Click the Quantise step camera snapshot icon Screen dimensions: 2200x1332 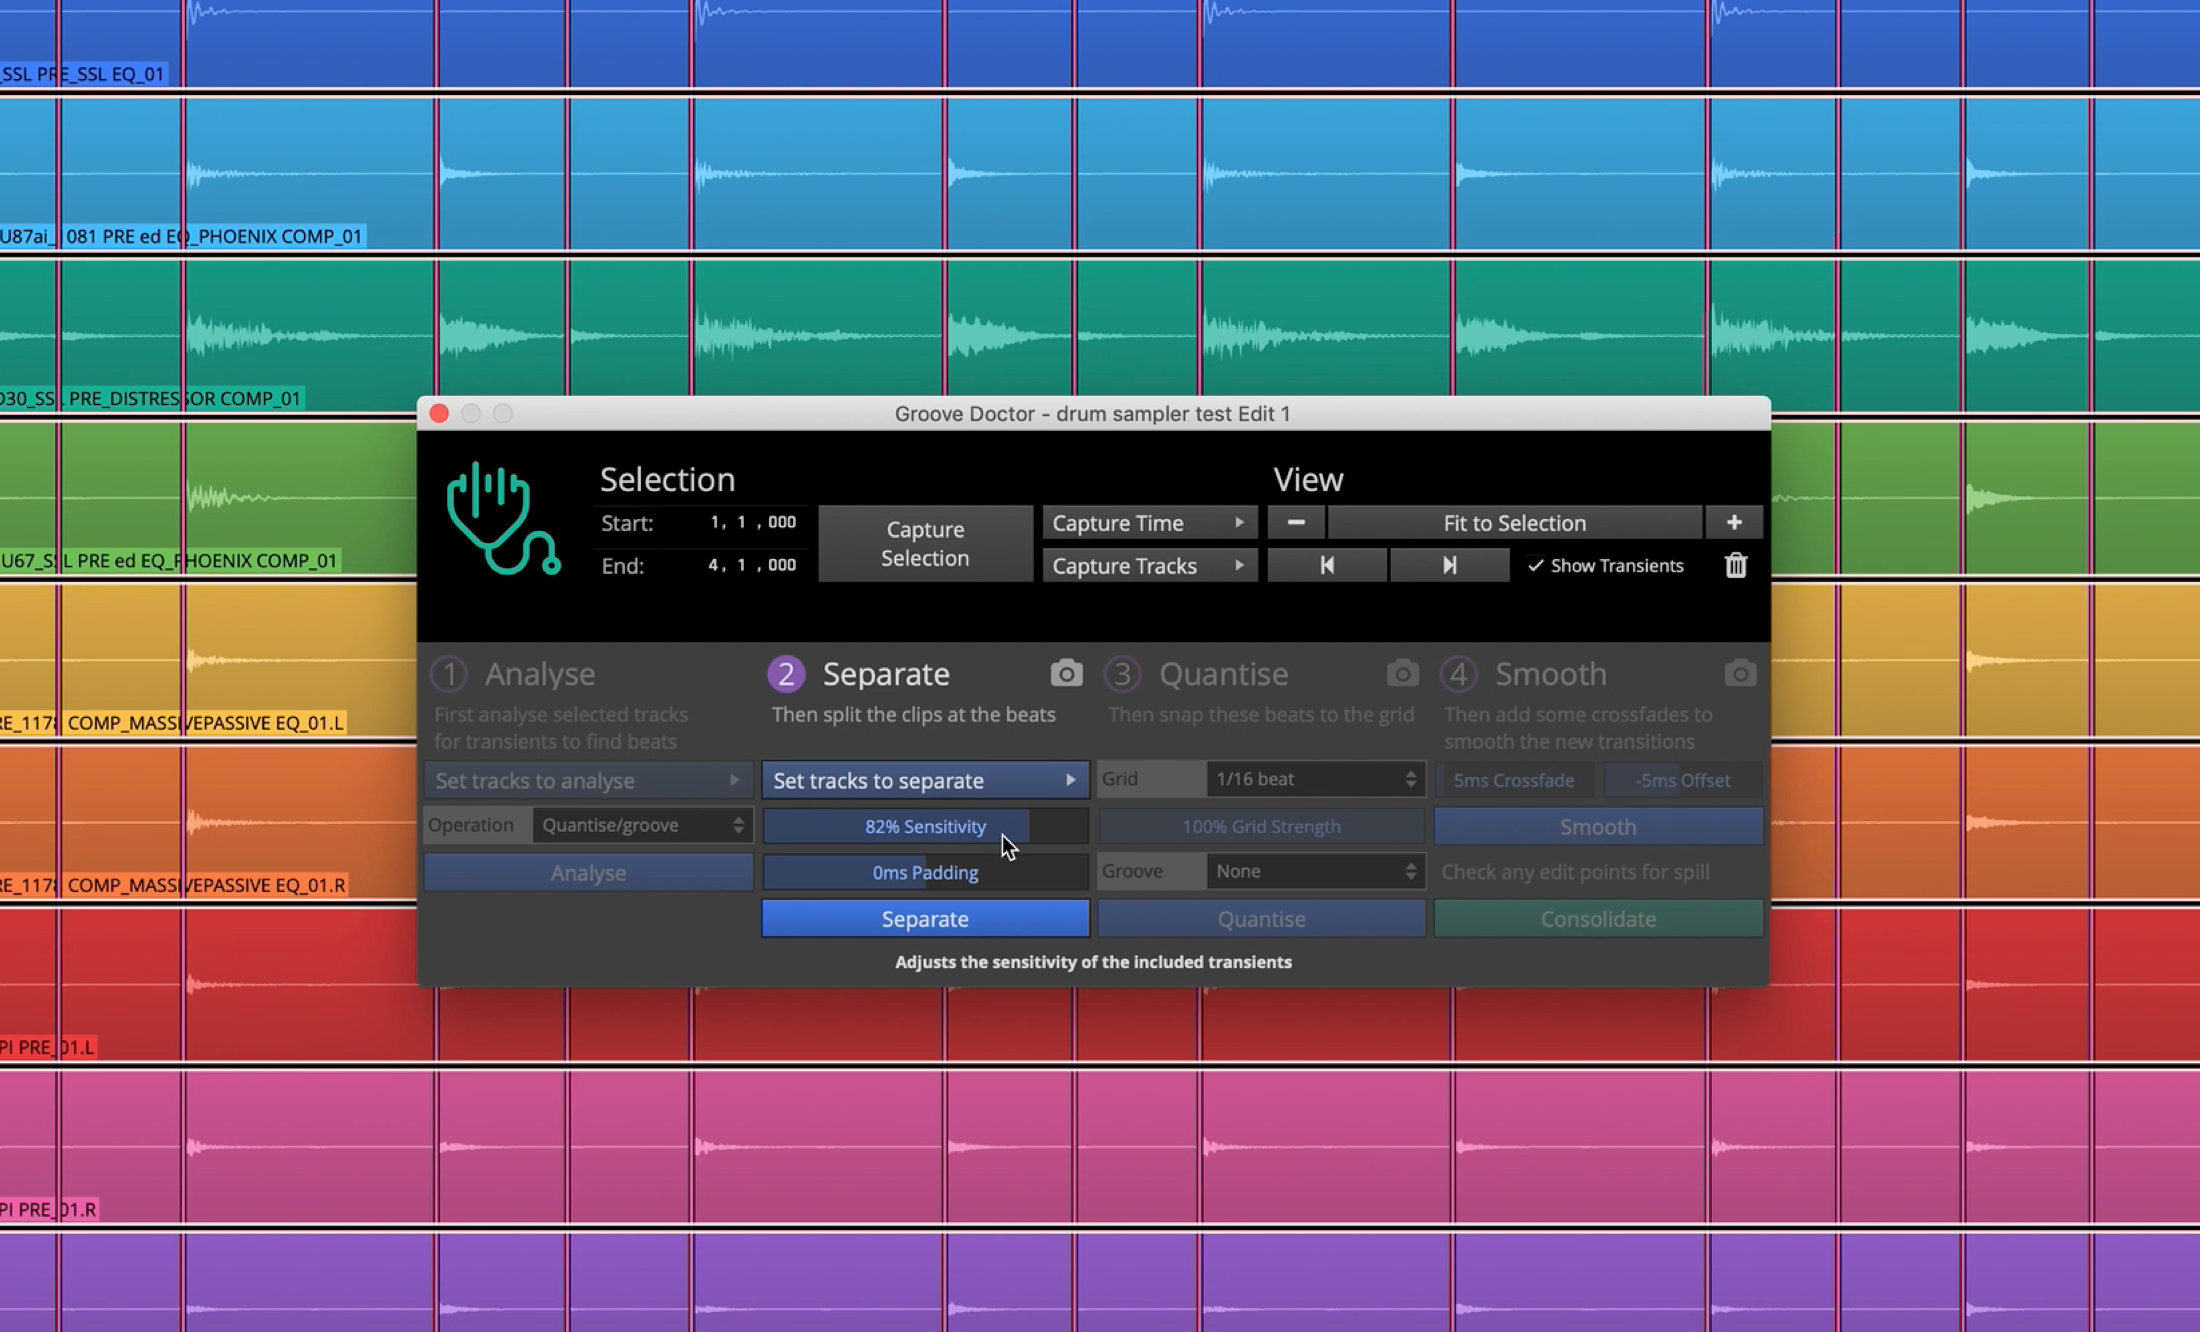pos(1402,673)
